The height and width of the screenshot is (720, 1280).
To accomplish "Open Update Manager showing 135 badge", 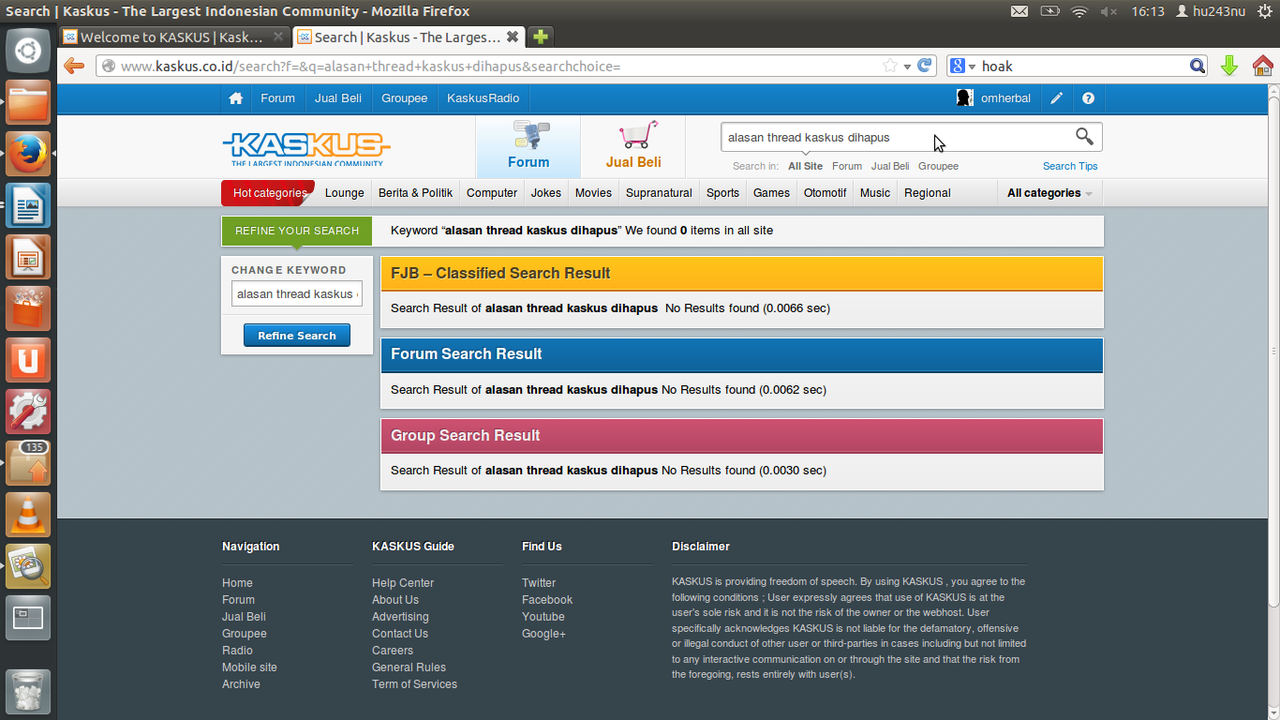I will (28, 464).
